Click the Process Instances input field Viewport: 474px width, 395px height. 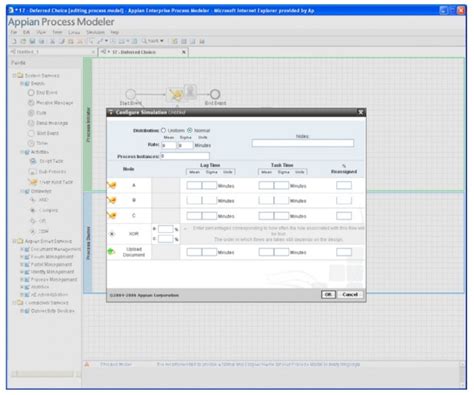click(185, 156)
